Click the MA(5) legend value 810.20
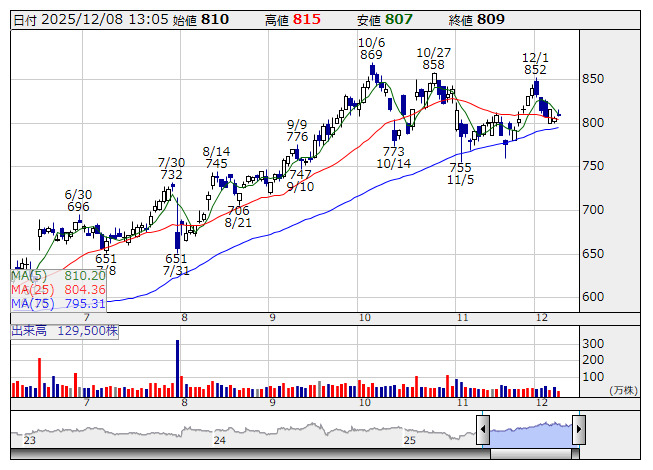The width and height of the screenshot is (653, 470). [85, 276]
